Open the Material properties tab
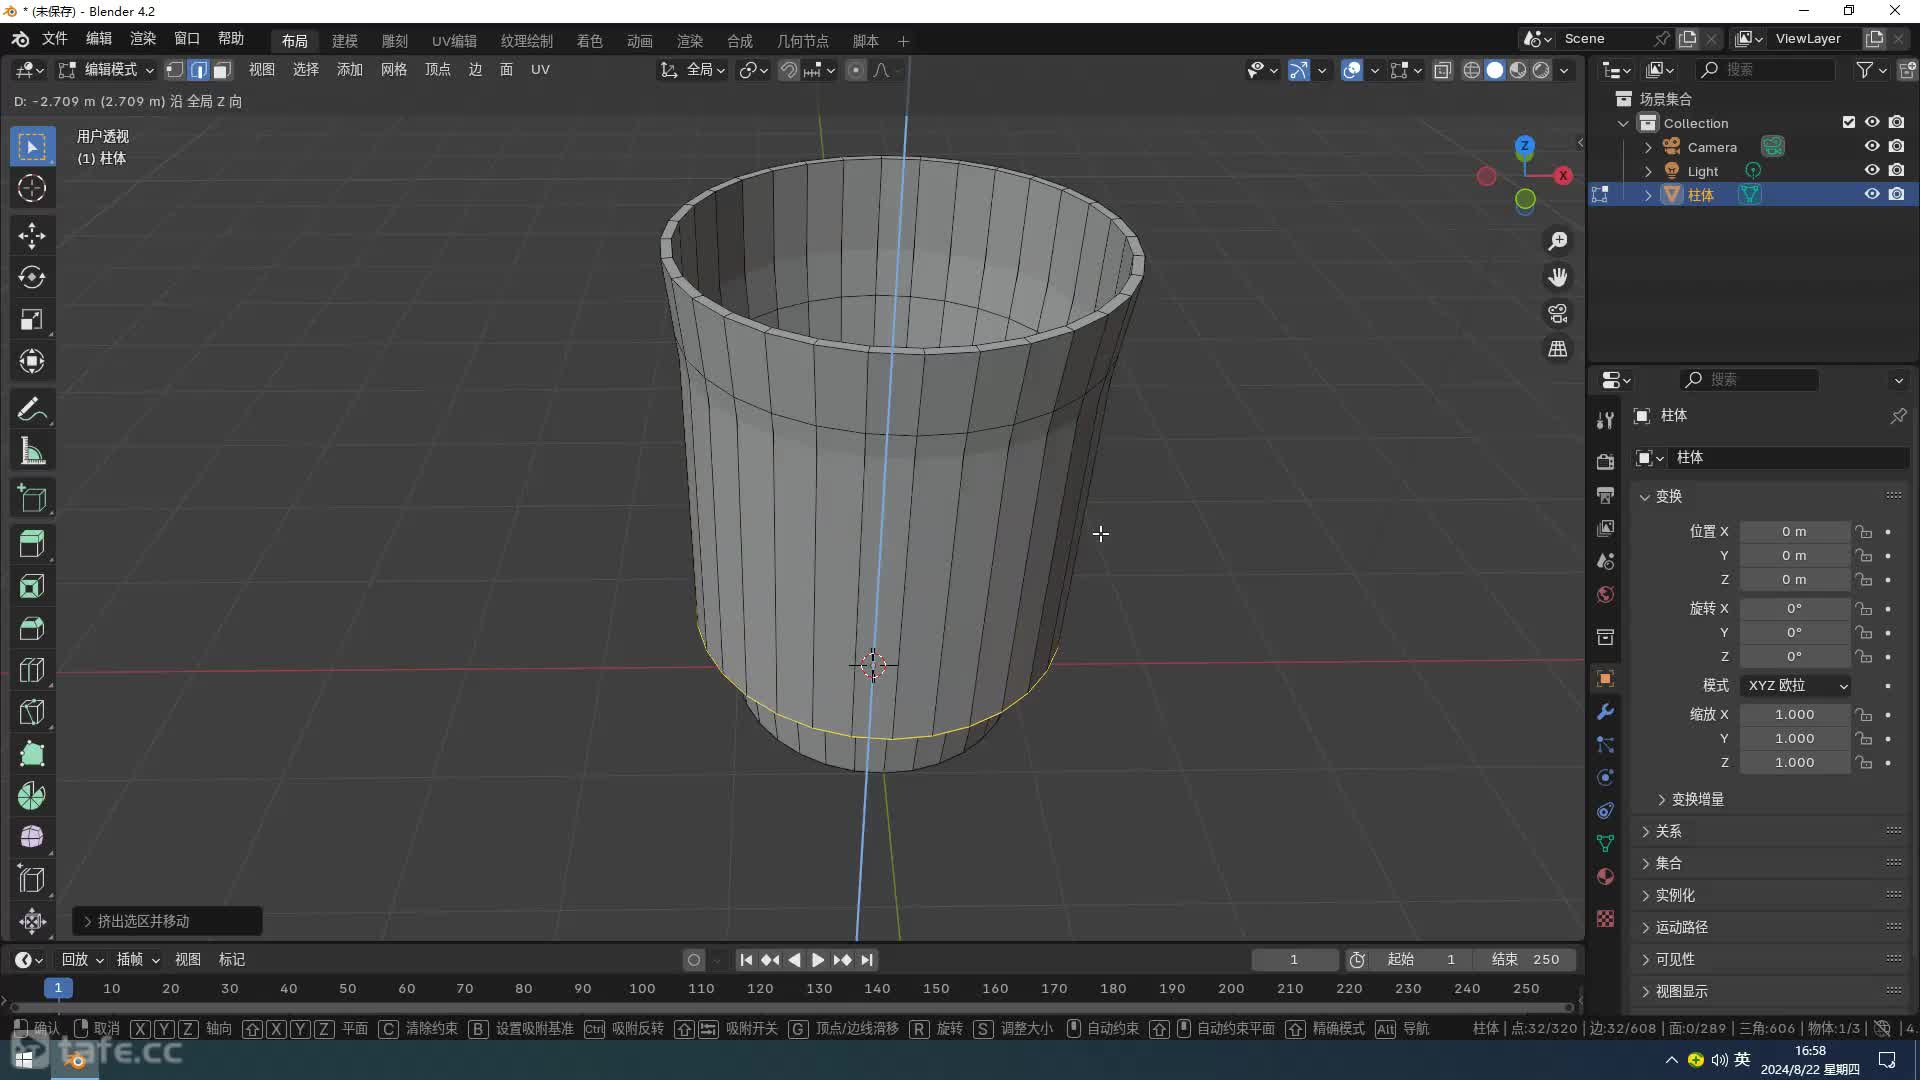The height and width of the screenshot is (1080, 1920). click(1605, 877)
